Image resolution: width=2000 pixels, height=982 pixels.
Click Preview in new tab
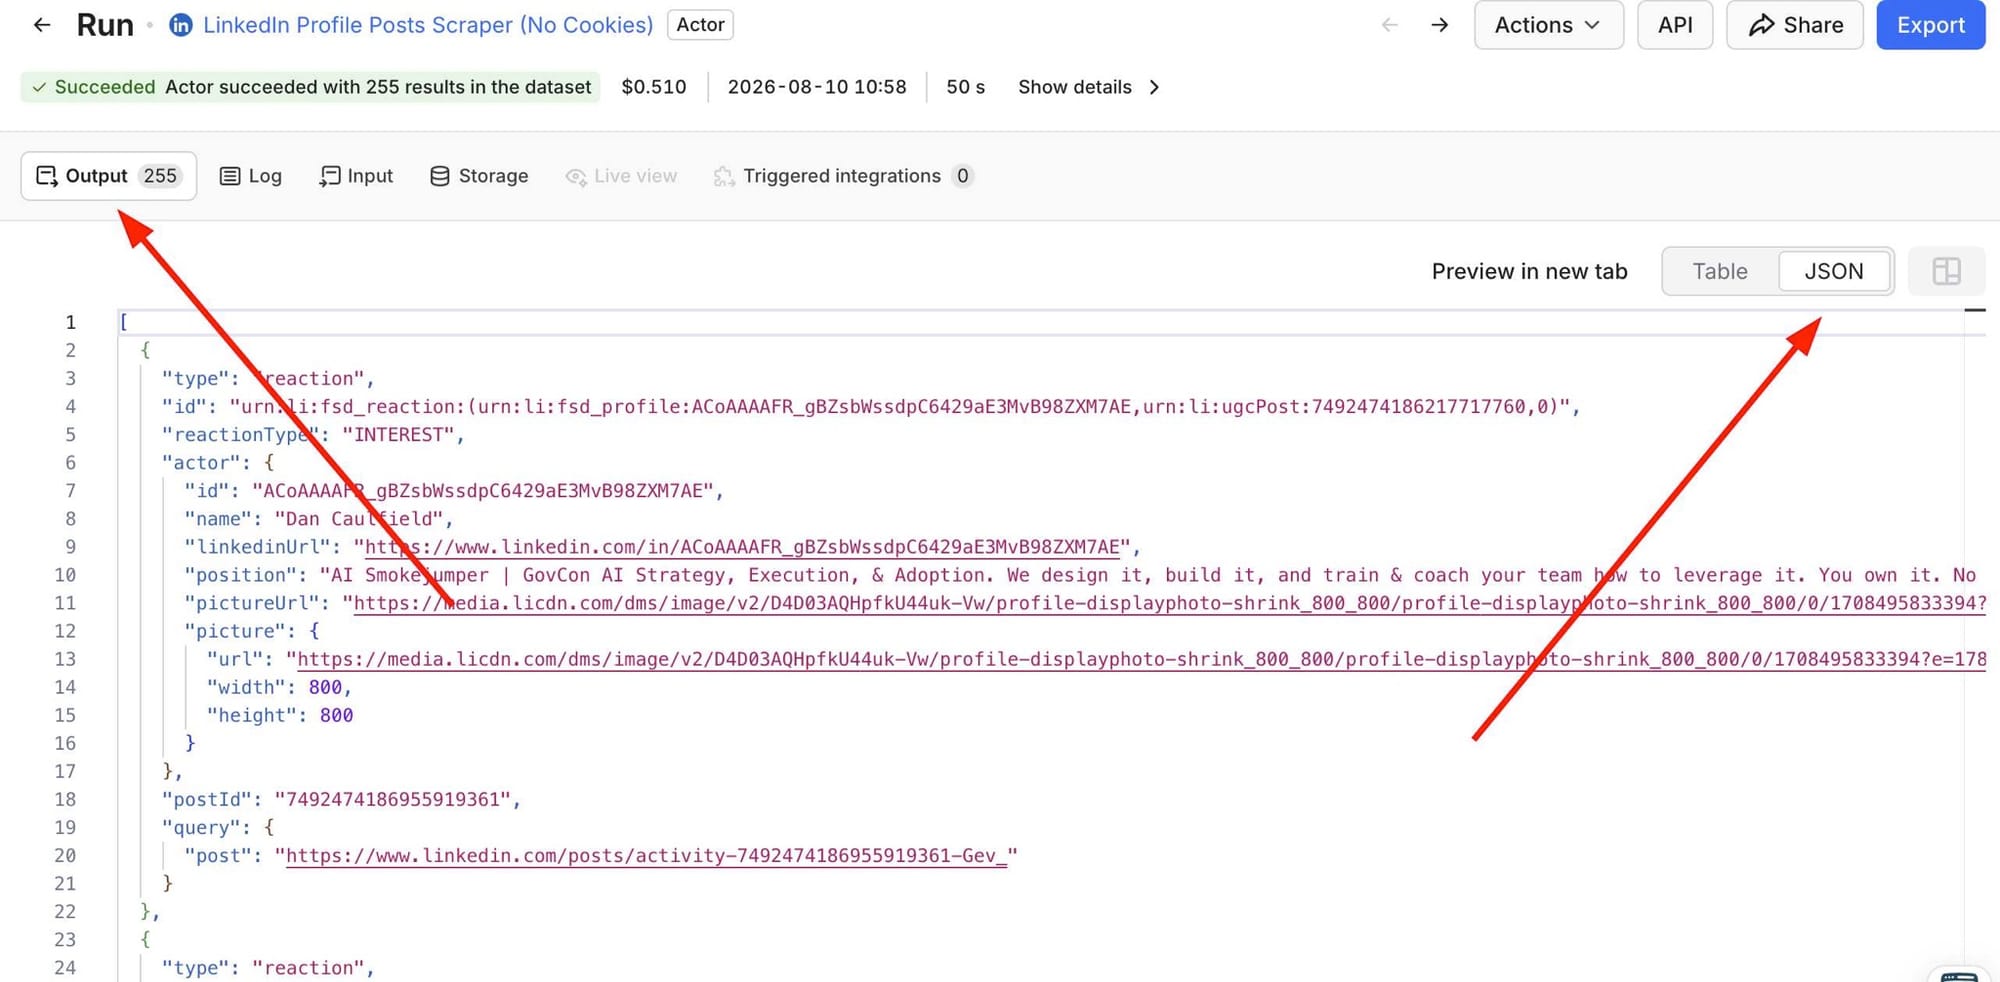[1529, 271]
